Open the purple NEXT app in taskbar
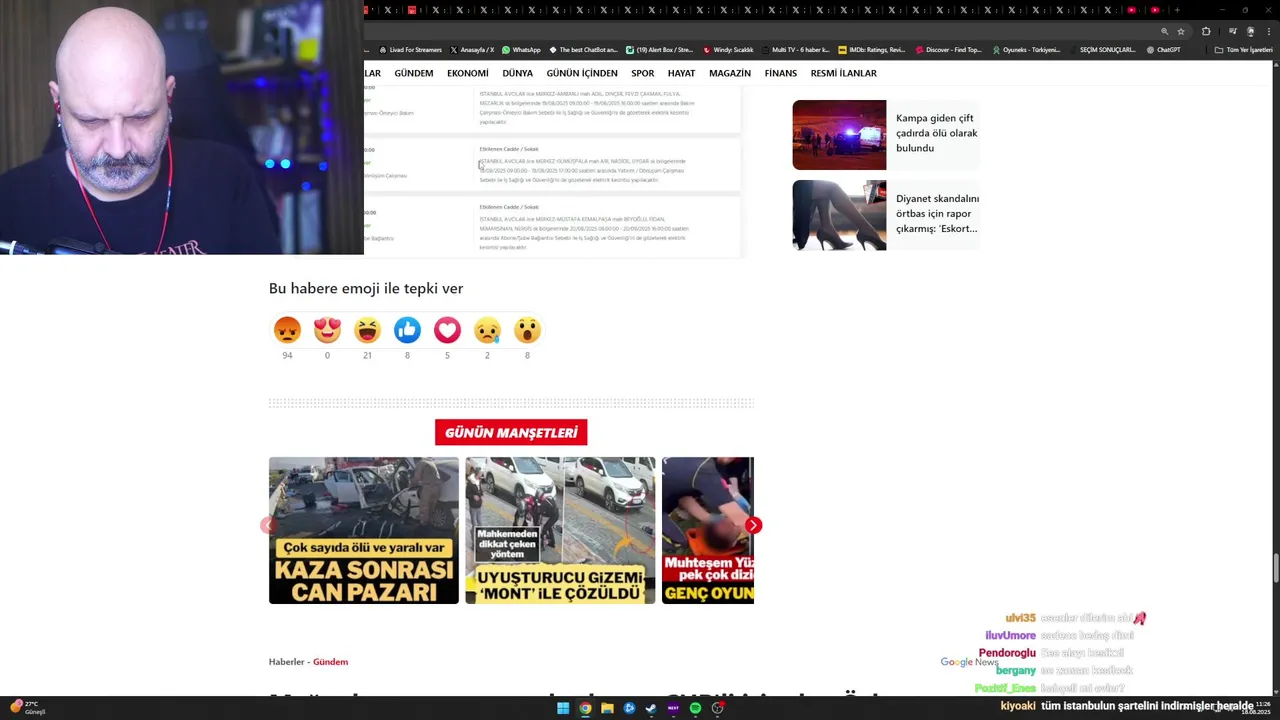The image size is (1280, 720). pyautogui.click(x=673, y=708)
